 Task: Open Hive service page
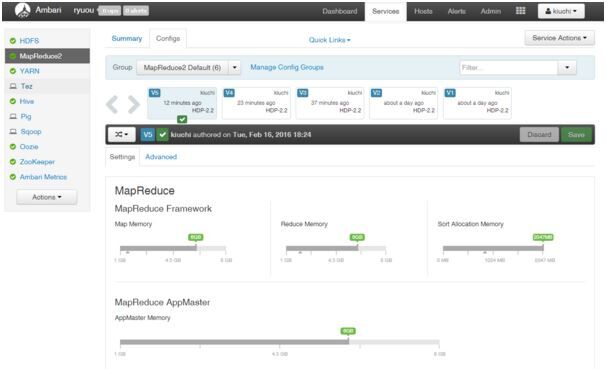tap(27, 101)
